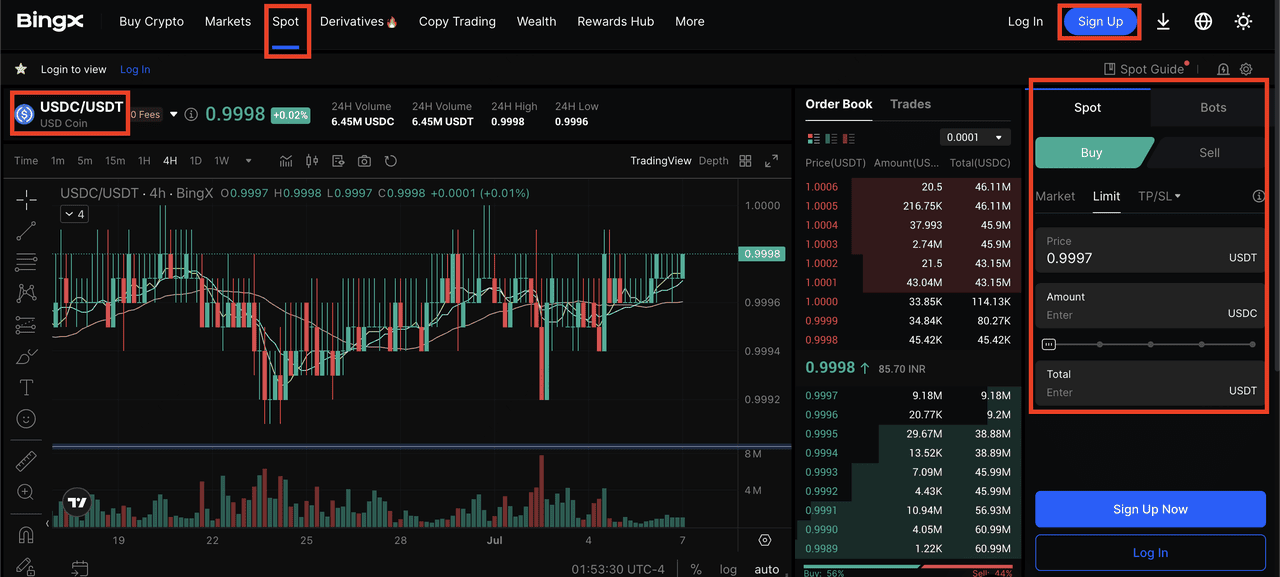This screenshot has width=1280, height=577.
Task: Click the Sign Up Now button
Action: 1150,509
